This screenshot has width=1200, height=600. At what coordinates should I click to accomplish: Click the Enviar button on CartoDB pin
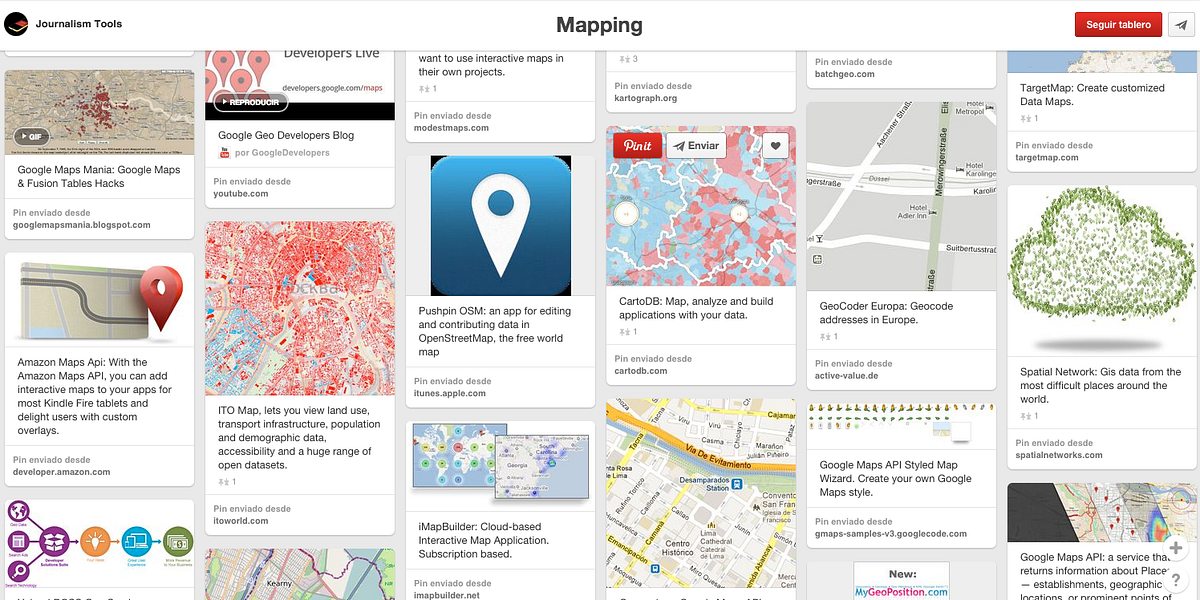695,145
